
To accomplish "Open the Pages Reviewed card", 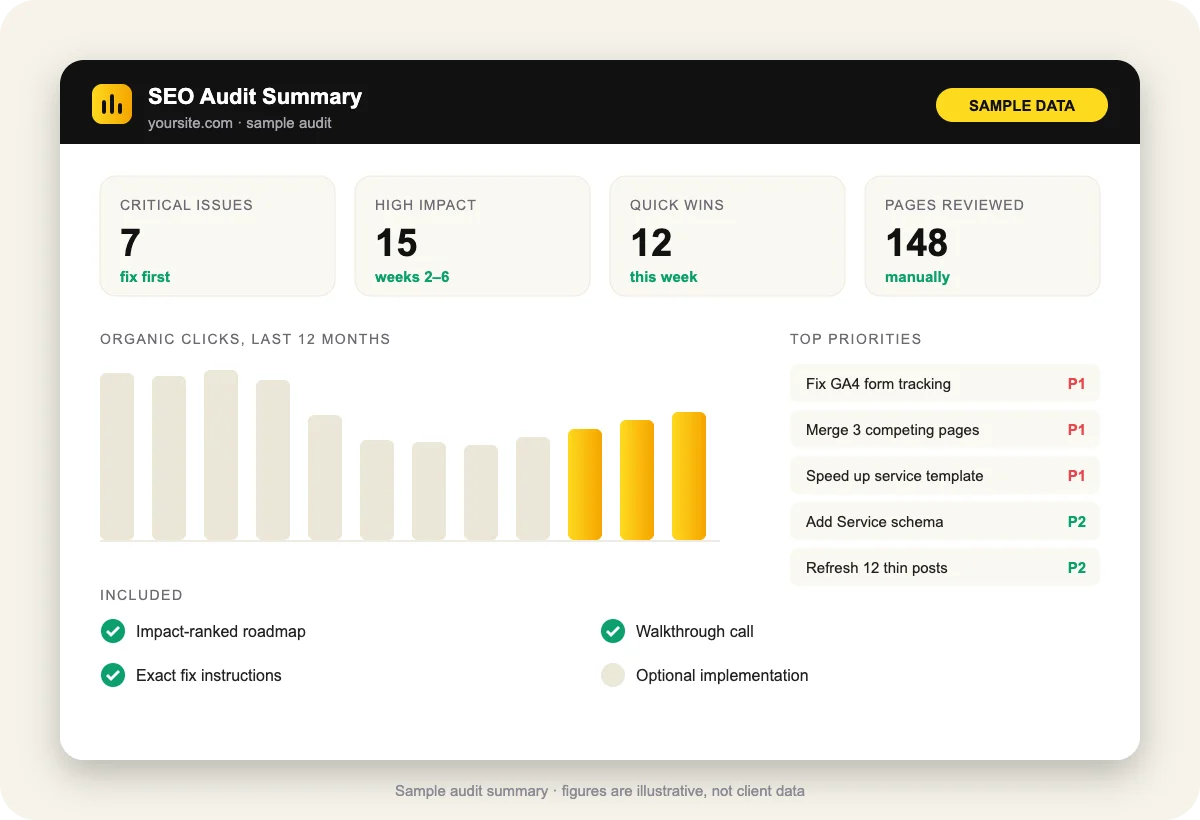I will tap(982, 236).
